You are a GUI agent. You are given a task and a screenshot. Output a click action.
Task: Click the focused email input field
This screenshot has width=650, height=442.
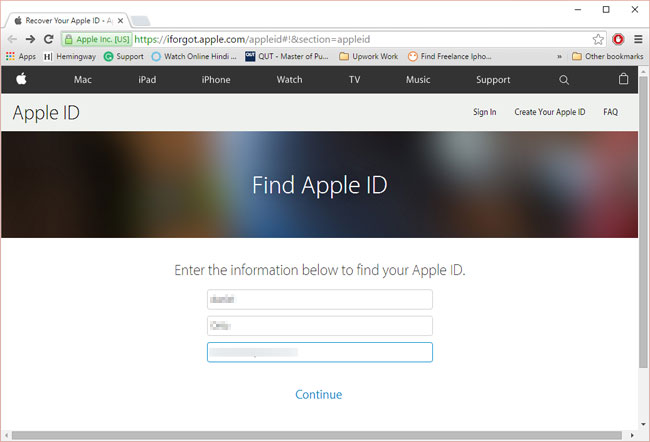point(320,352)
